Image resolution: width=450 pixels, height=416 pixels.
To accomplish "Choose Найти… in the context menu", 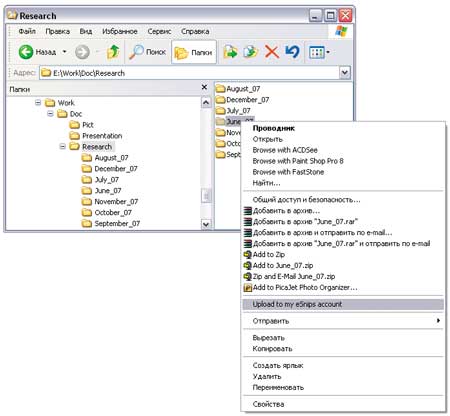I will click(x=343, y=183).
